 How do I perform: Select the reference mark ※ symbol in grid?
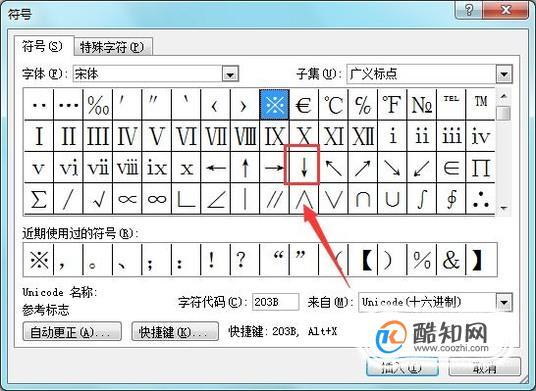tap(274, 105)
